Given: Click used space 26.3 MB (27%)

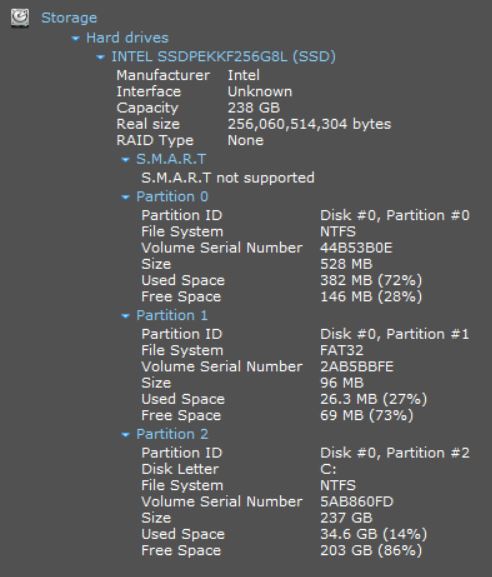Looking at the screenshot, I should coord(374,399).
